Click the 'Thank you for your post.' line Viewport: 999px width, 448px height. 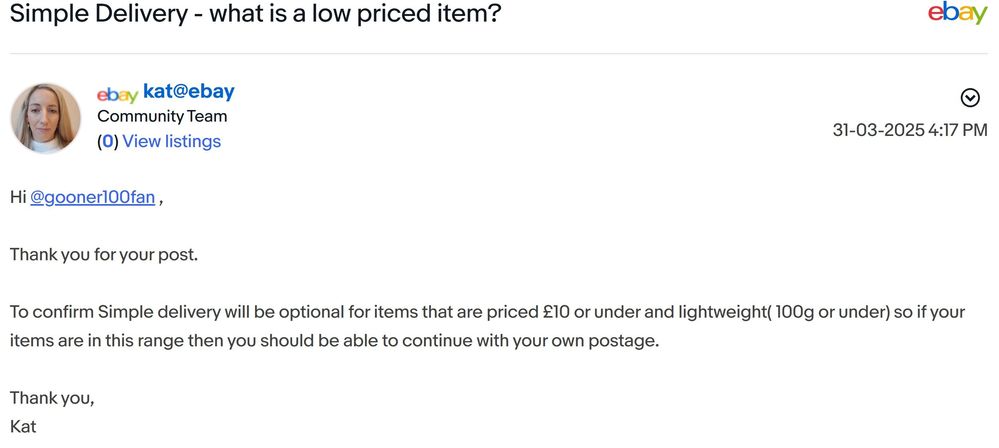coord(104,255)
